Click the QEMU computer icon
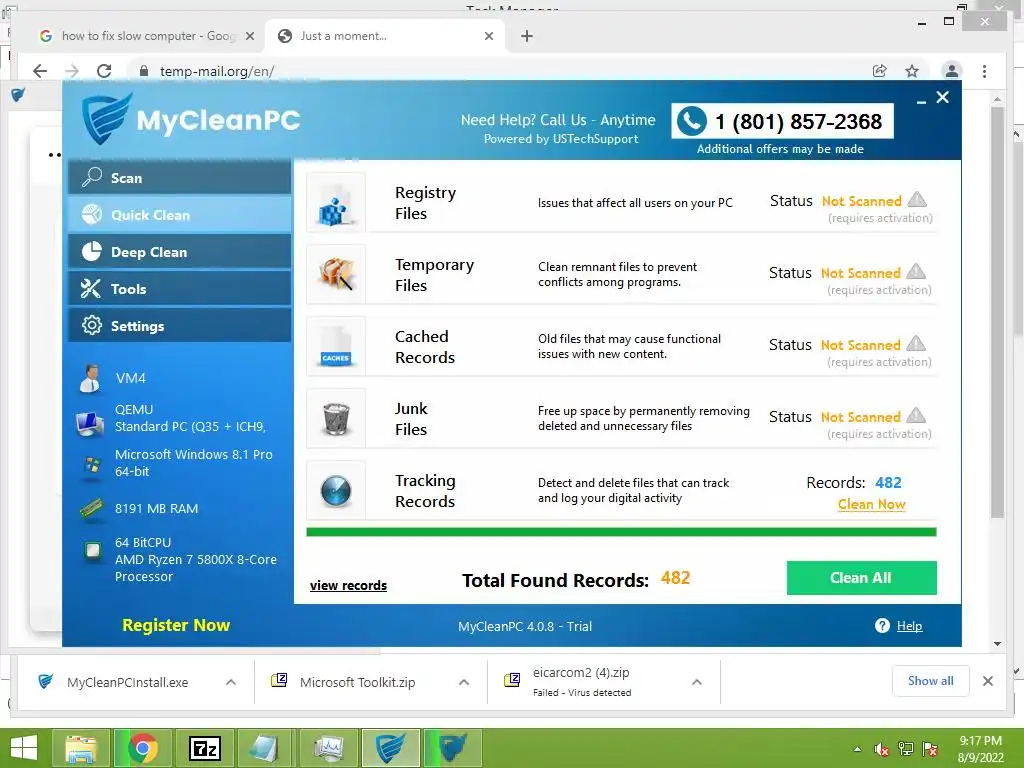The image size is (1024, 768). [89, 423]
